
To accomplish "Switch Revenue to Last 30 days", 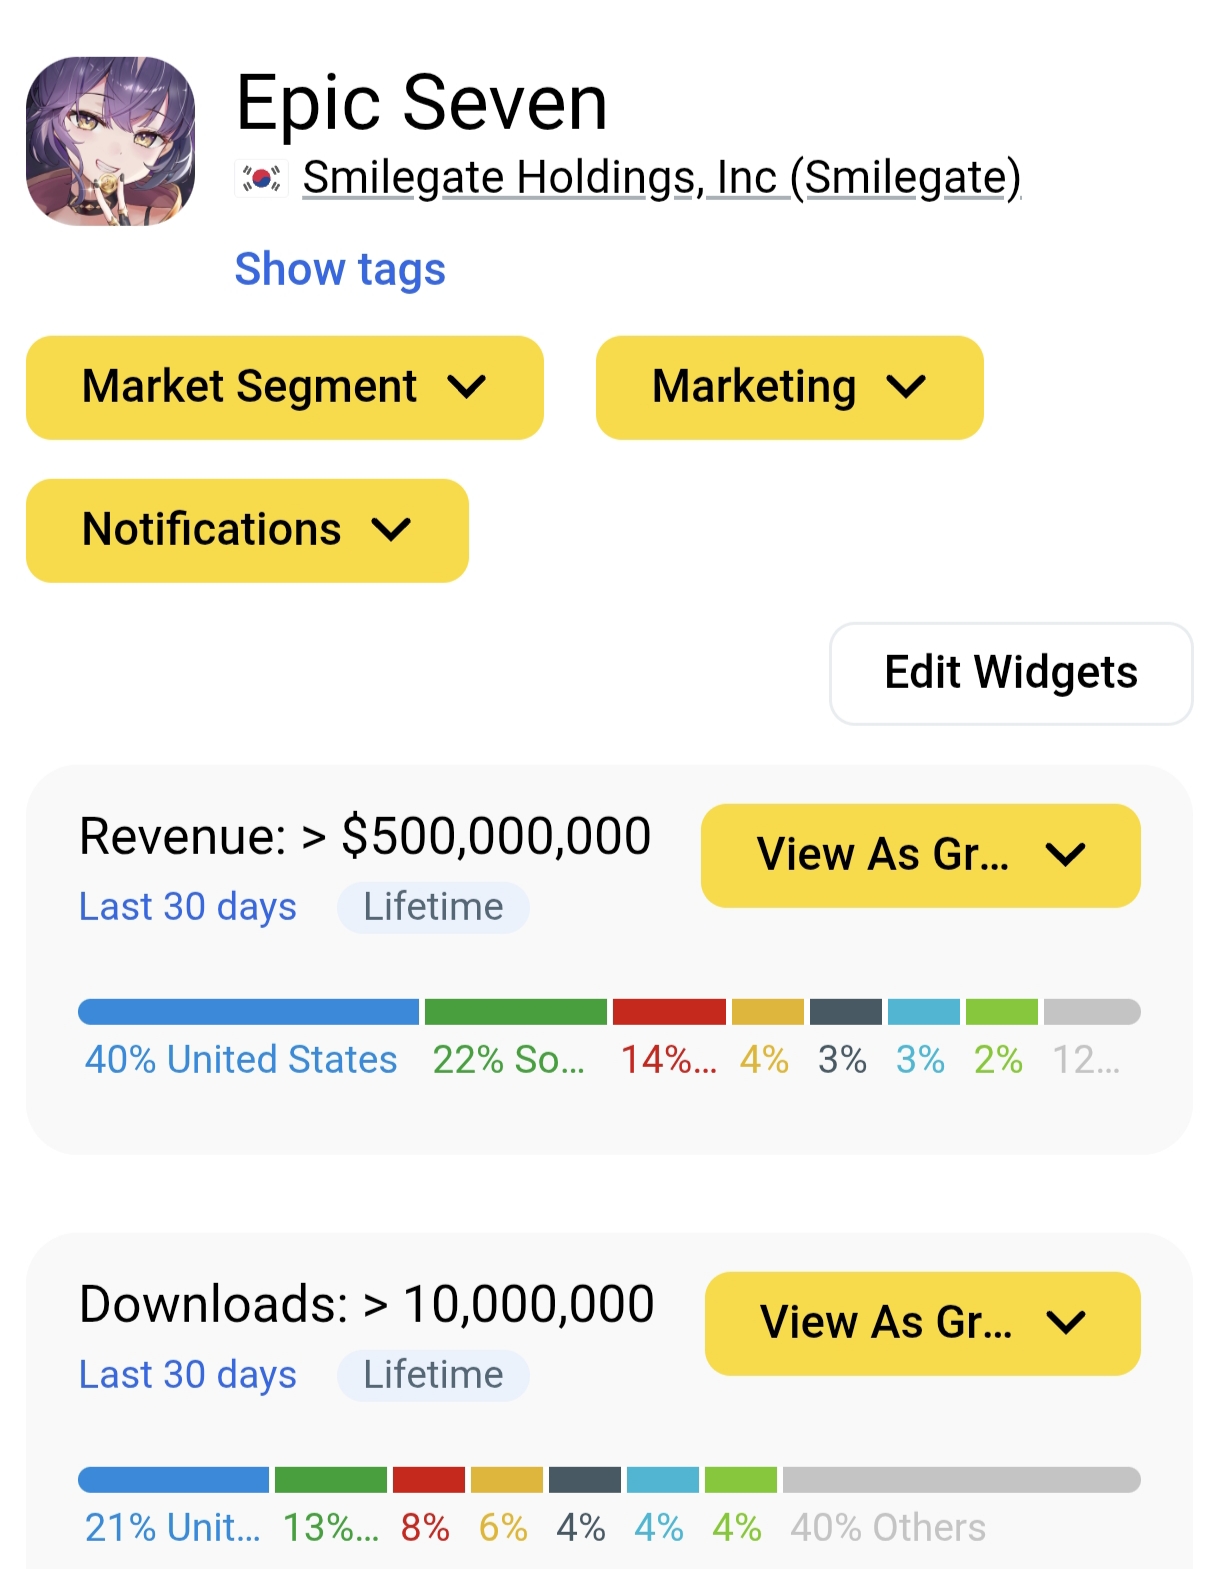I will 188,907.
